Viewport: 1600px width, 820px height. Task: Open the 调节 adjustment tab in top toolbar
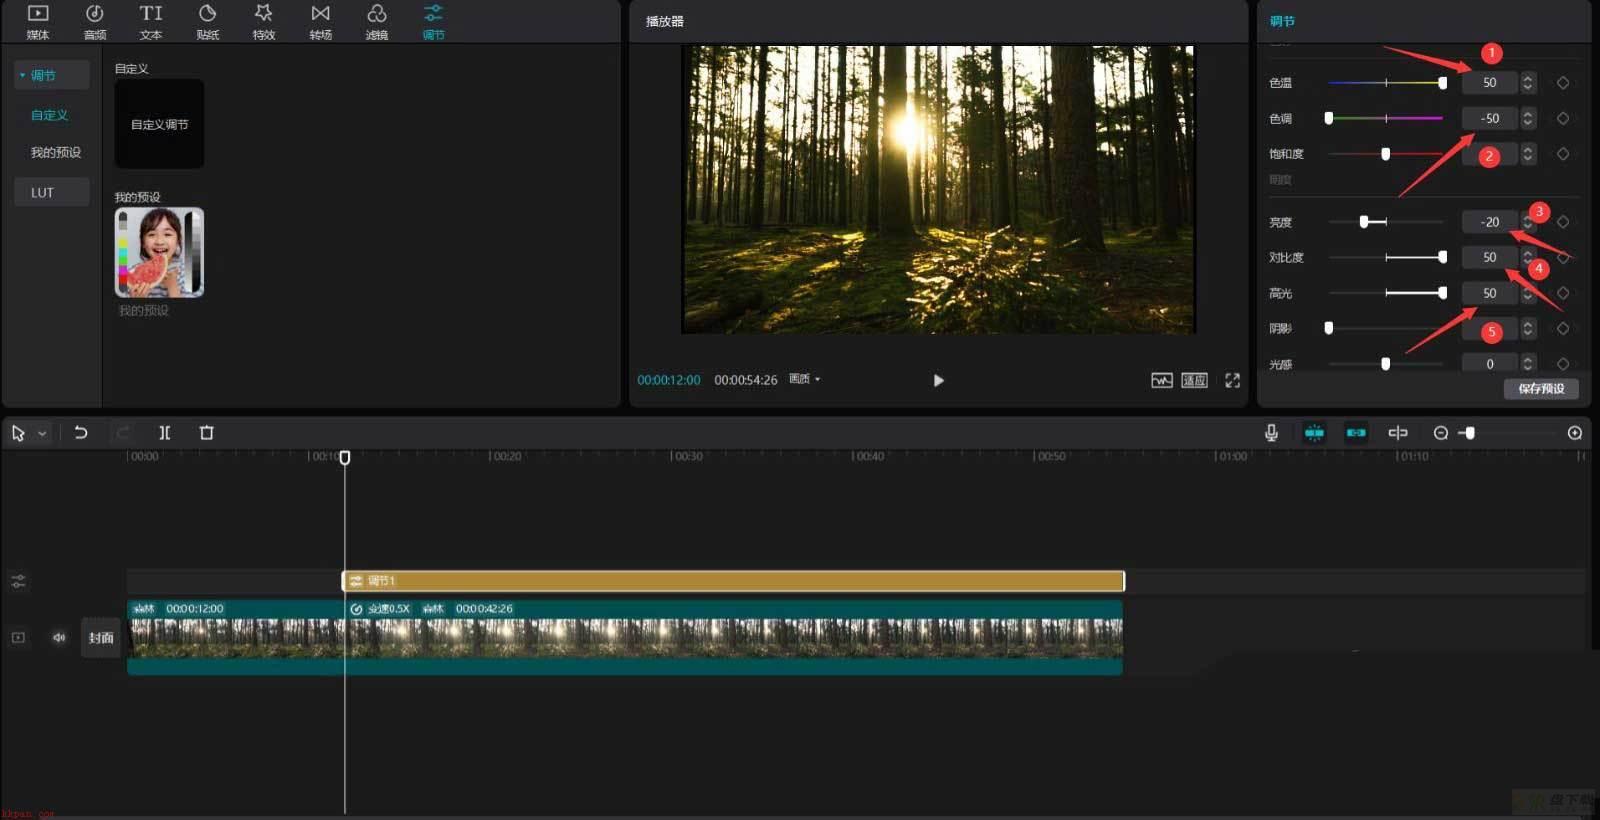(x=433, y=22)
